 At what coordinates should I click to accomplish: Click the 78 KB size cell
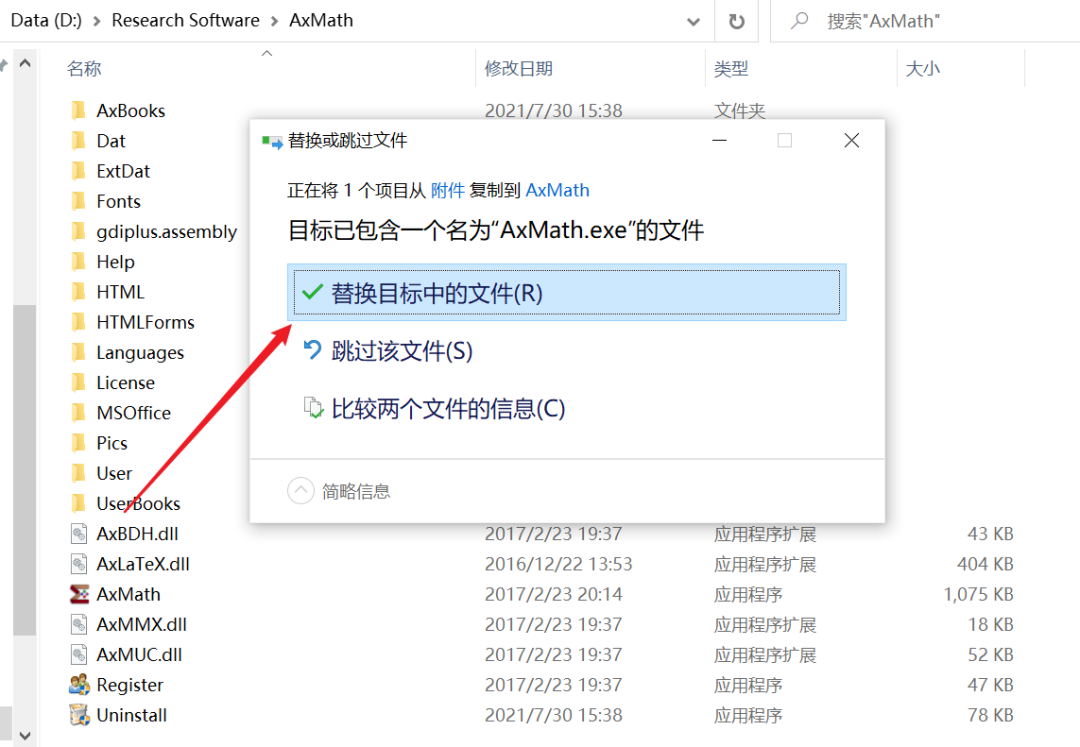click(990, 715)
